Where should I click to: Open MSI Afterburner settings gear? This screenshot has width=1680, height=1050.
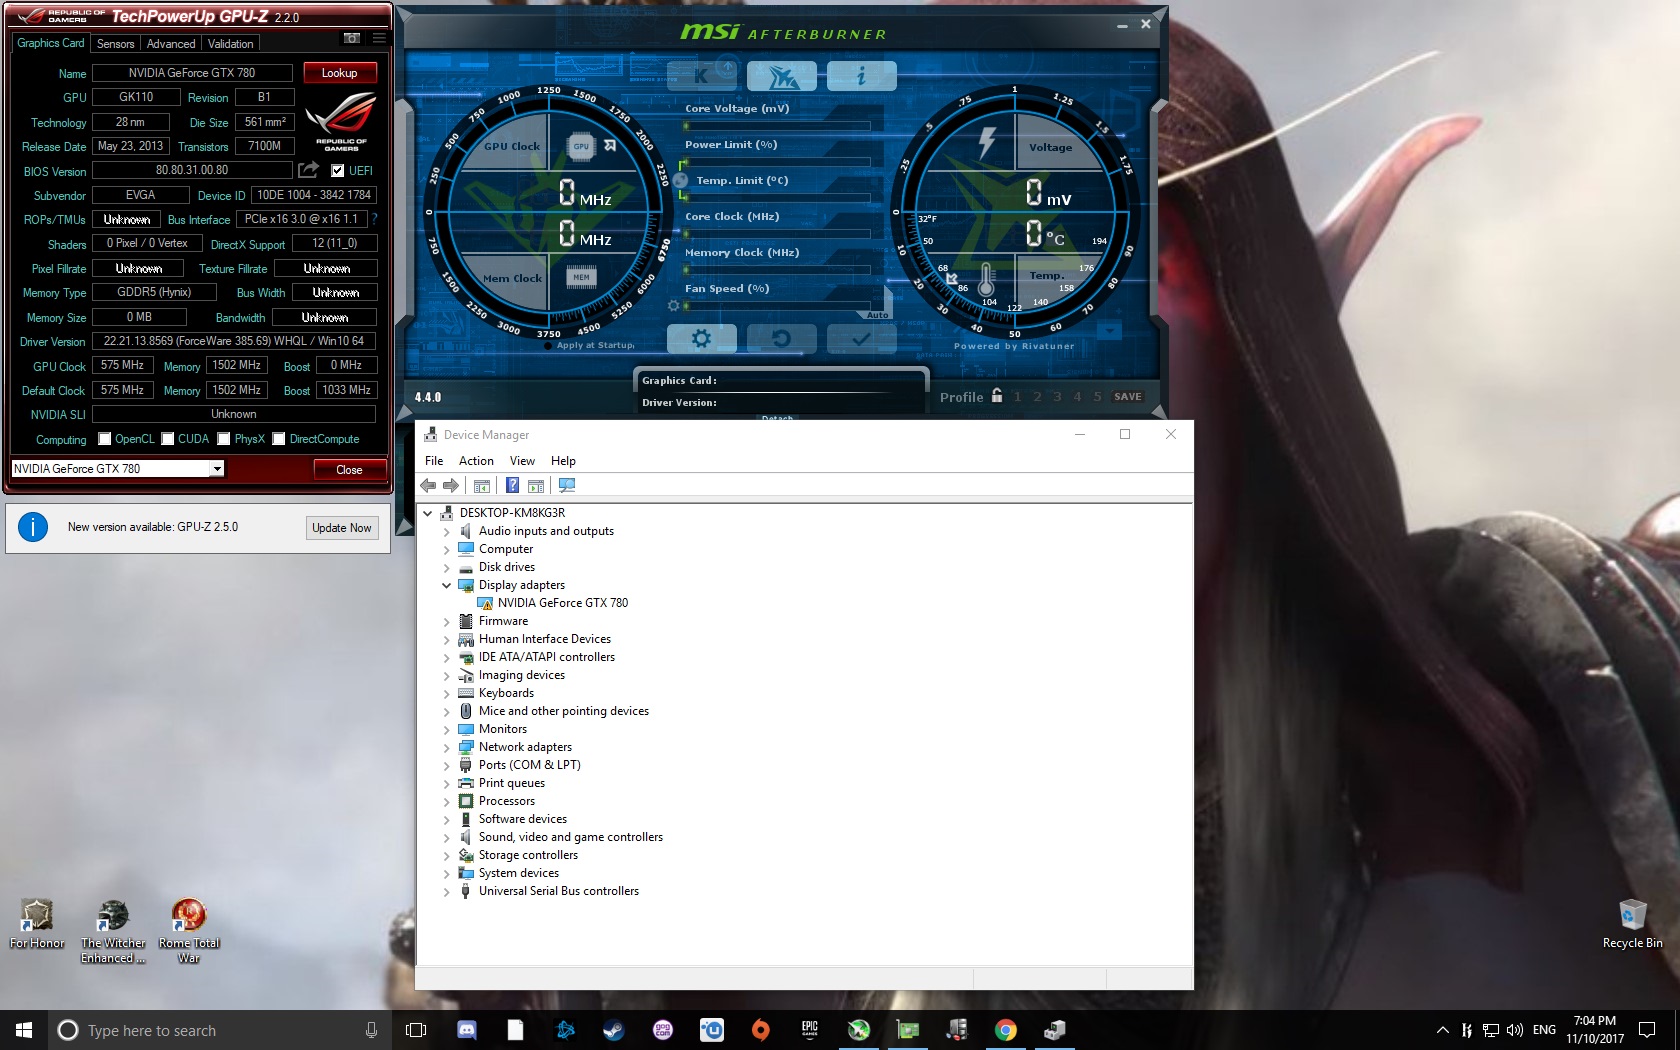click(x=701, y=339)
